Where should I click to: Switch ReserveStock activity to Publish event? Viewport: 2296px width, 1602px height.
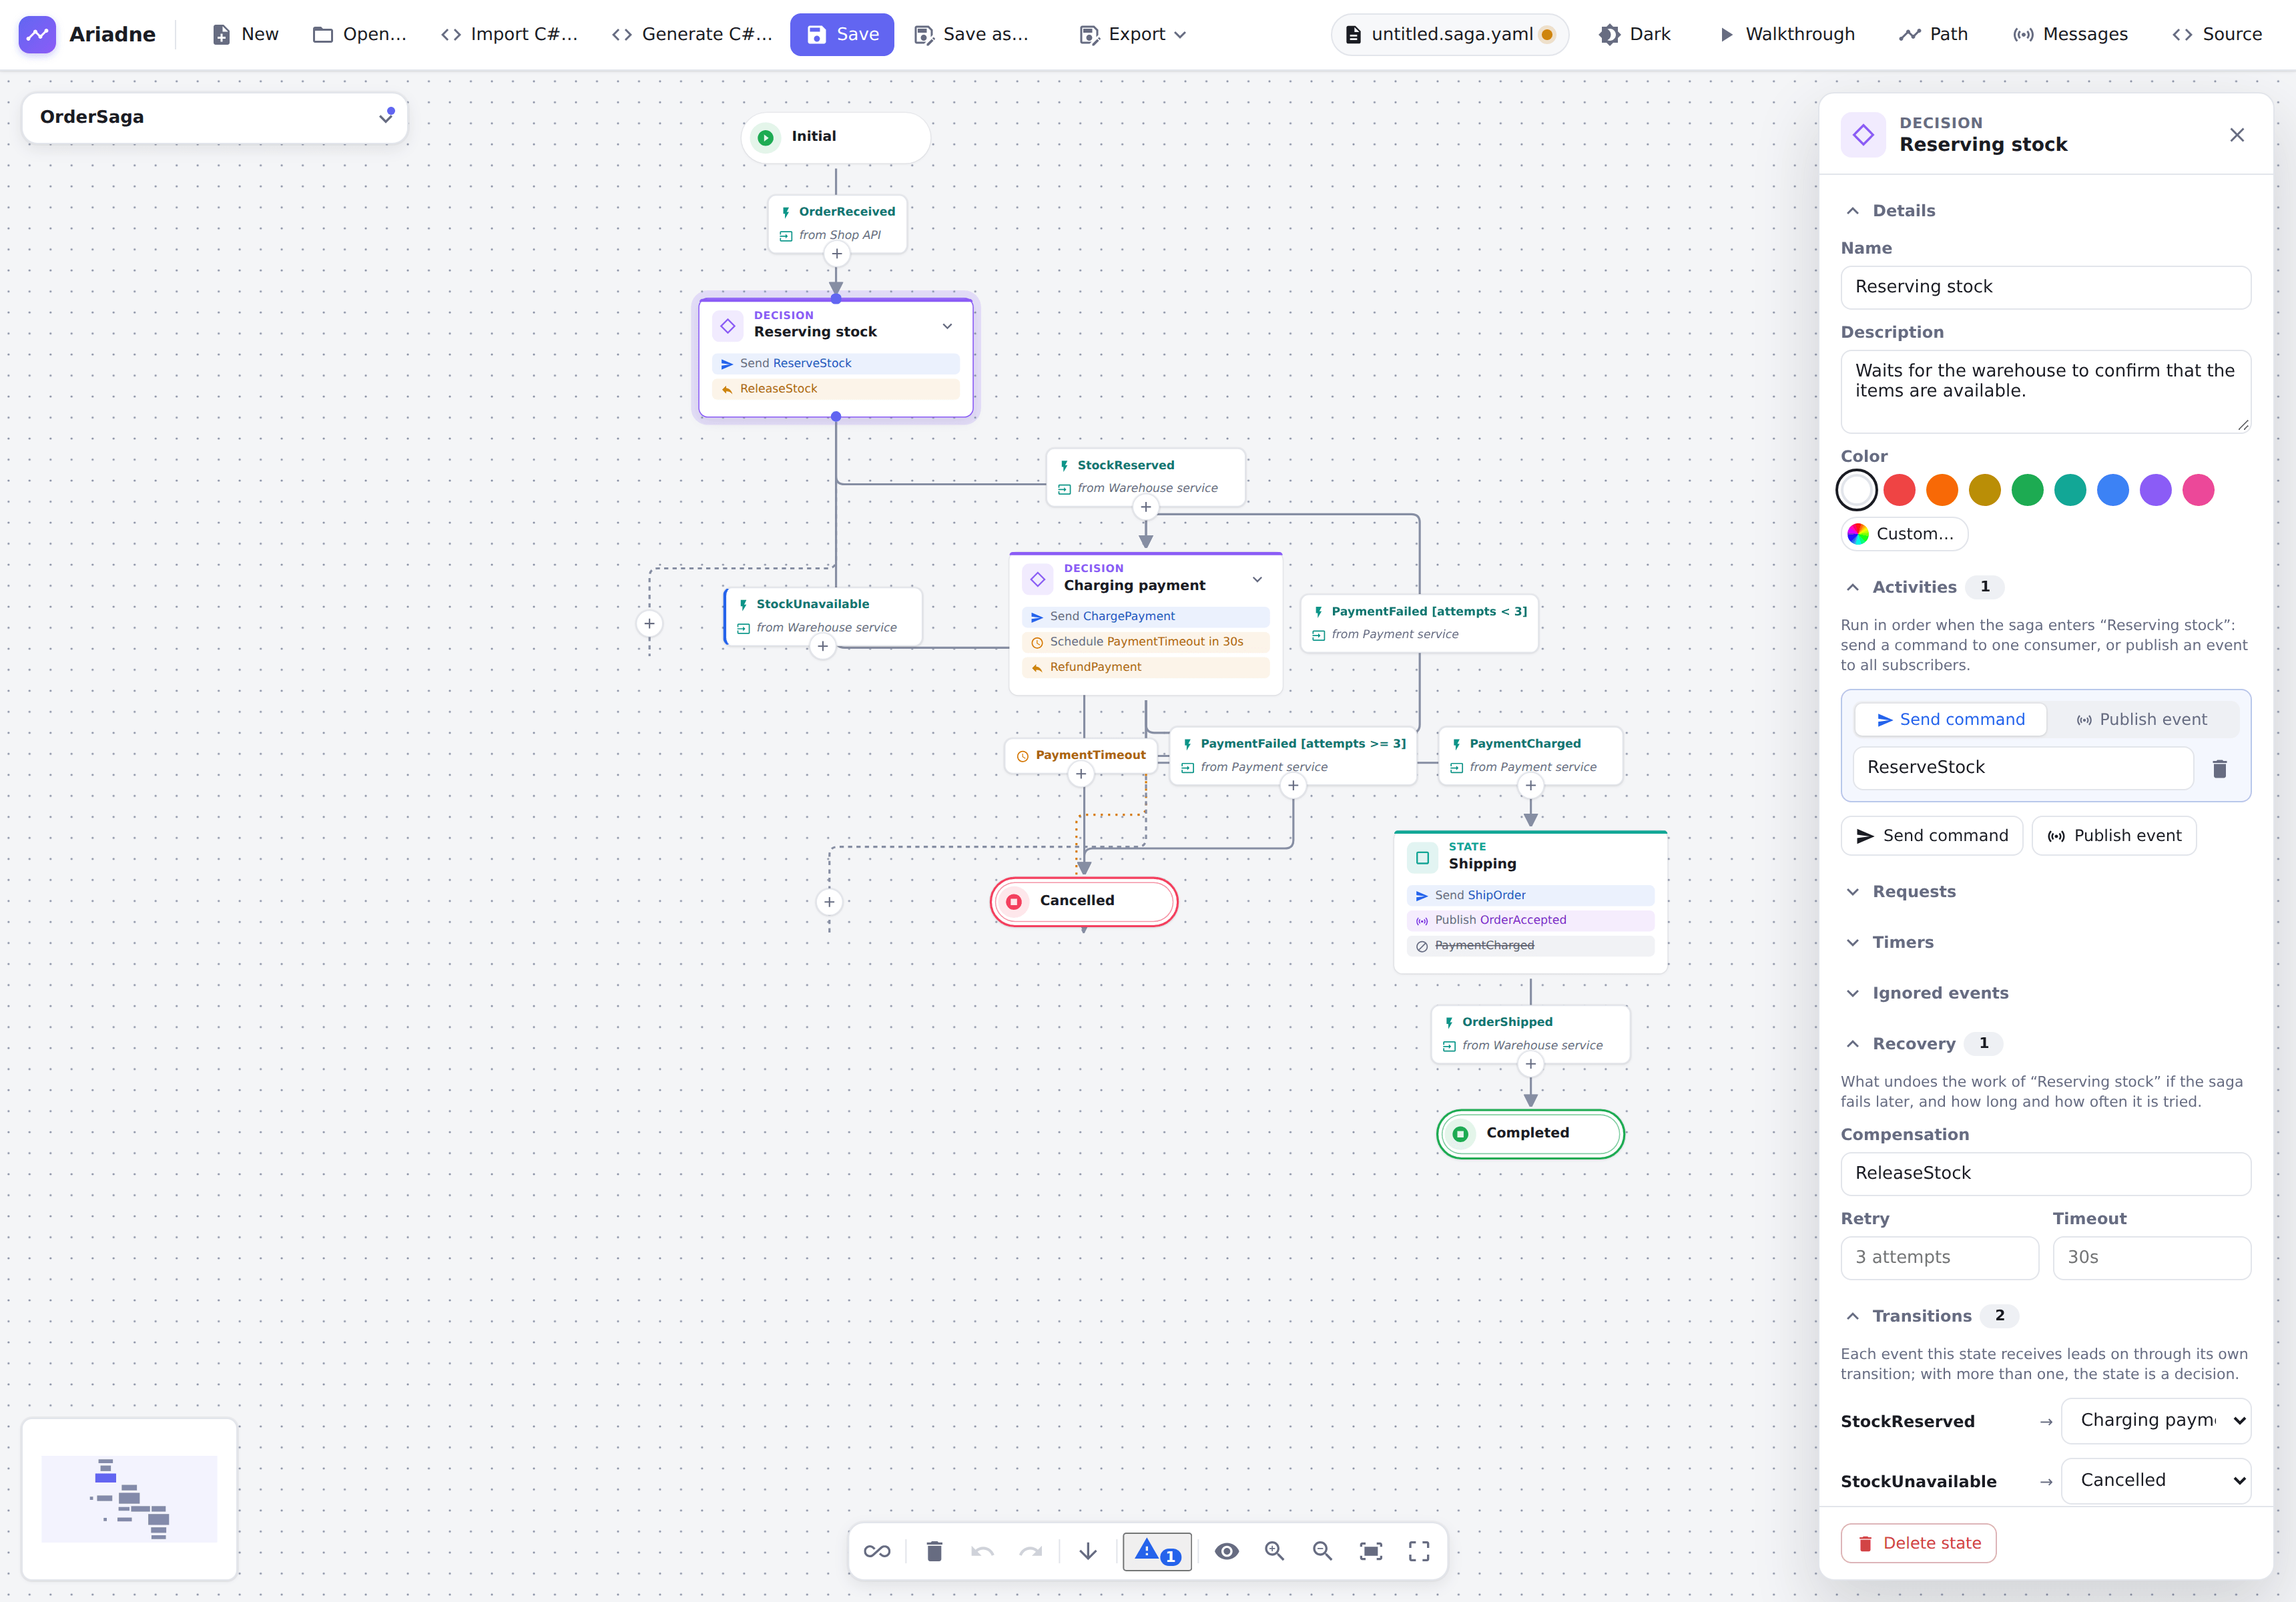click(2142, 719)
